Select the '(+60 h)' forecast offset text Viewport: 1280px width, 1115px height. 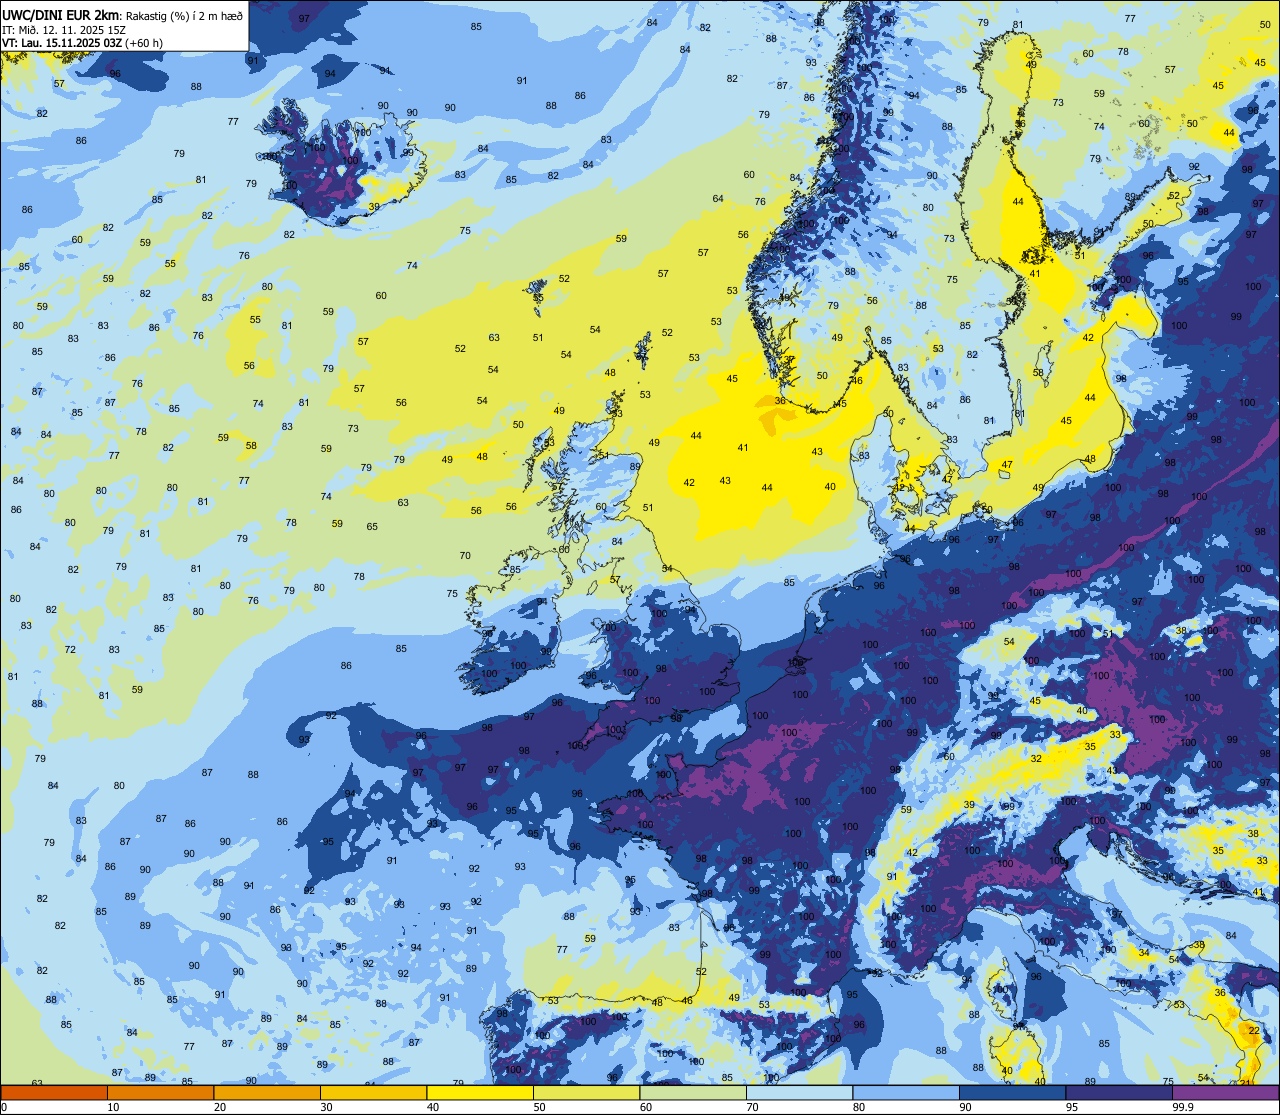[144, 42]
